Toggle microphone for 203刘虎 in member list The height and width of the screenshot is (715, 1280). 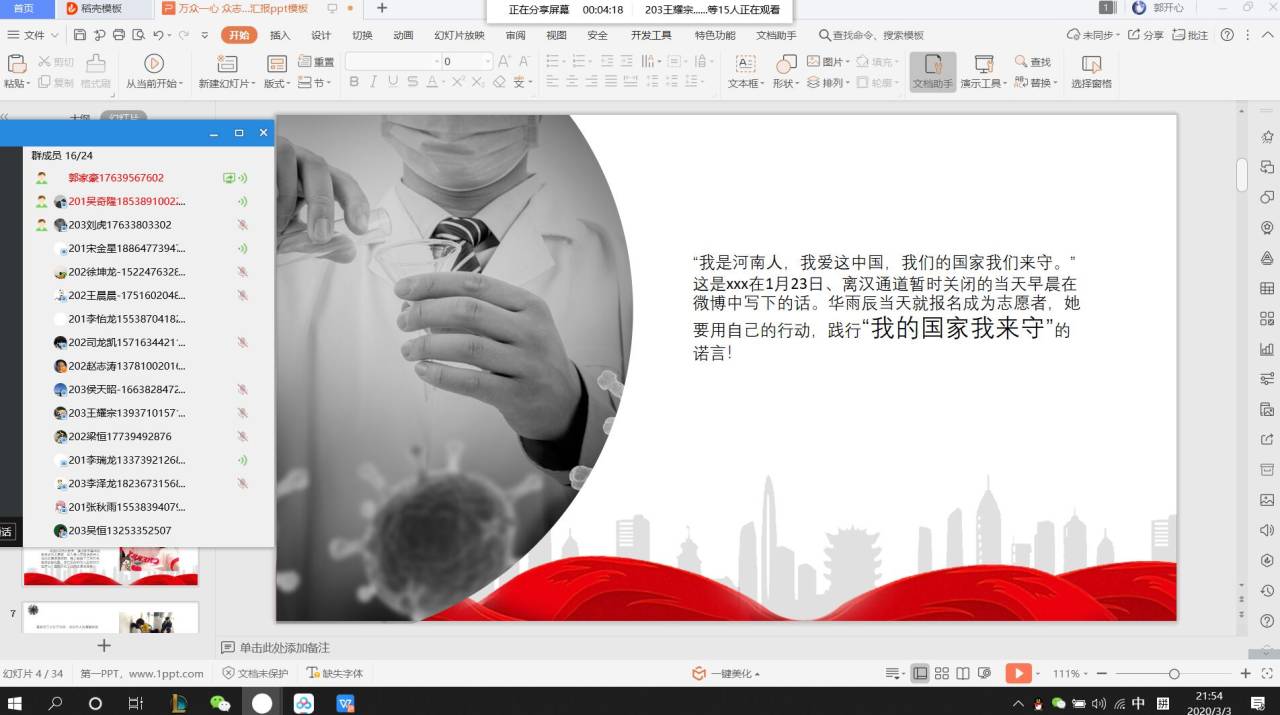[242, 225]
